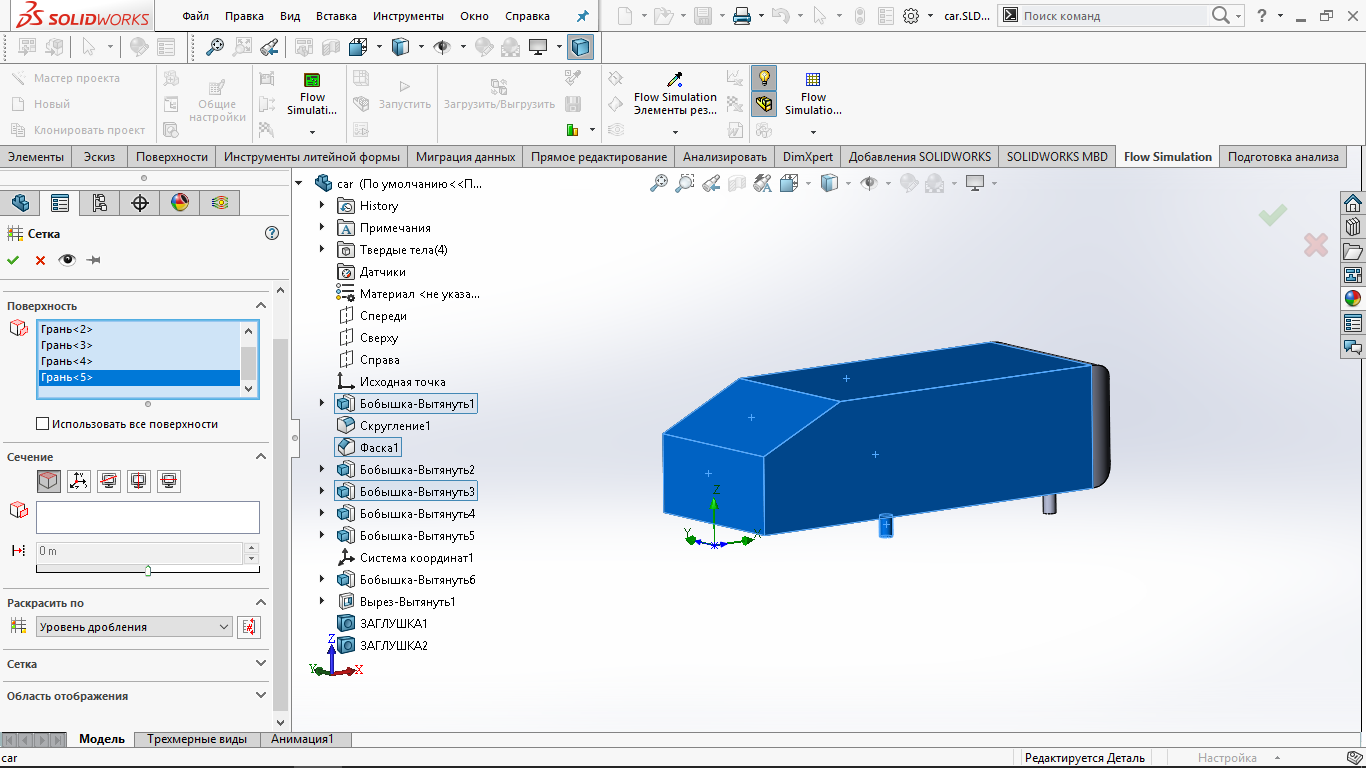Click Клонировать проект button
The image size is (1366, 768).
78,130
